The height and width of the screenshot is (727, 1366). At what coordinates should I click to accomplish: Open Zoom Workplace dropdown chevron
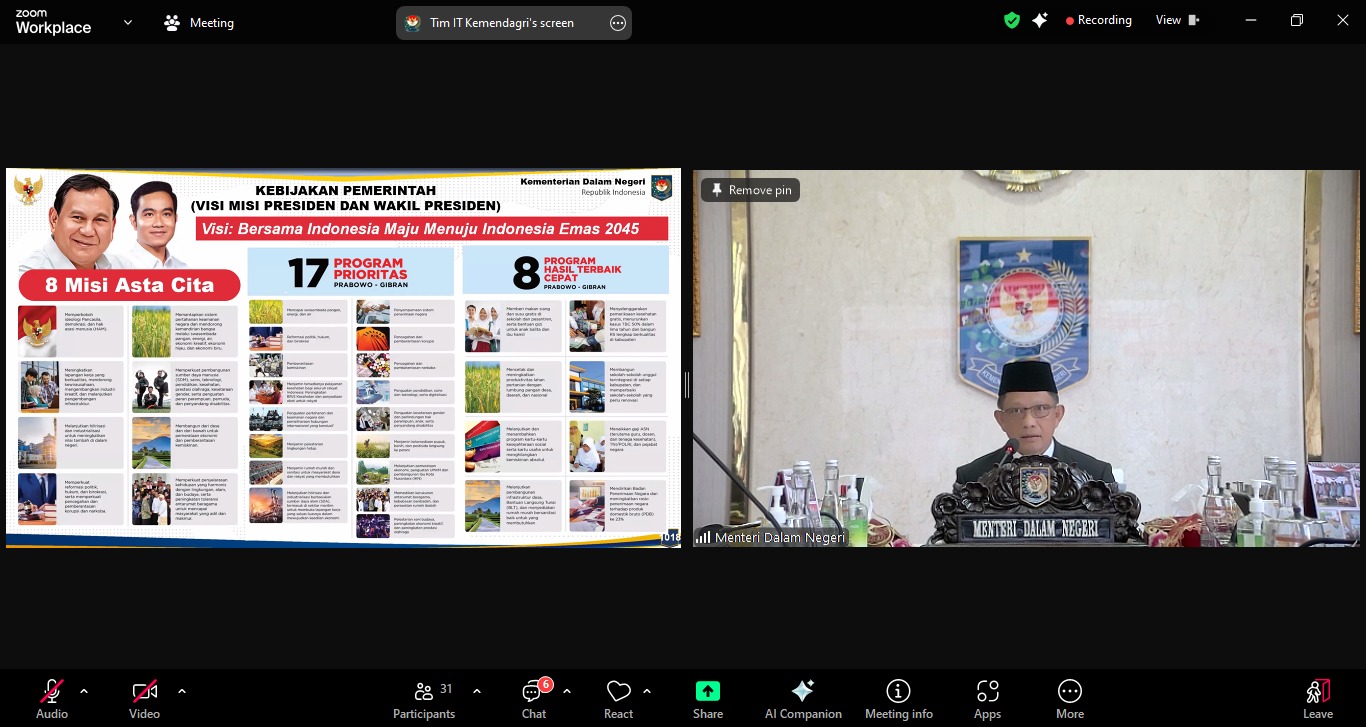pyautogui.click(x=128, y=22)
